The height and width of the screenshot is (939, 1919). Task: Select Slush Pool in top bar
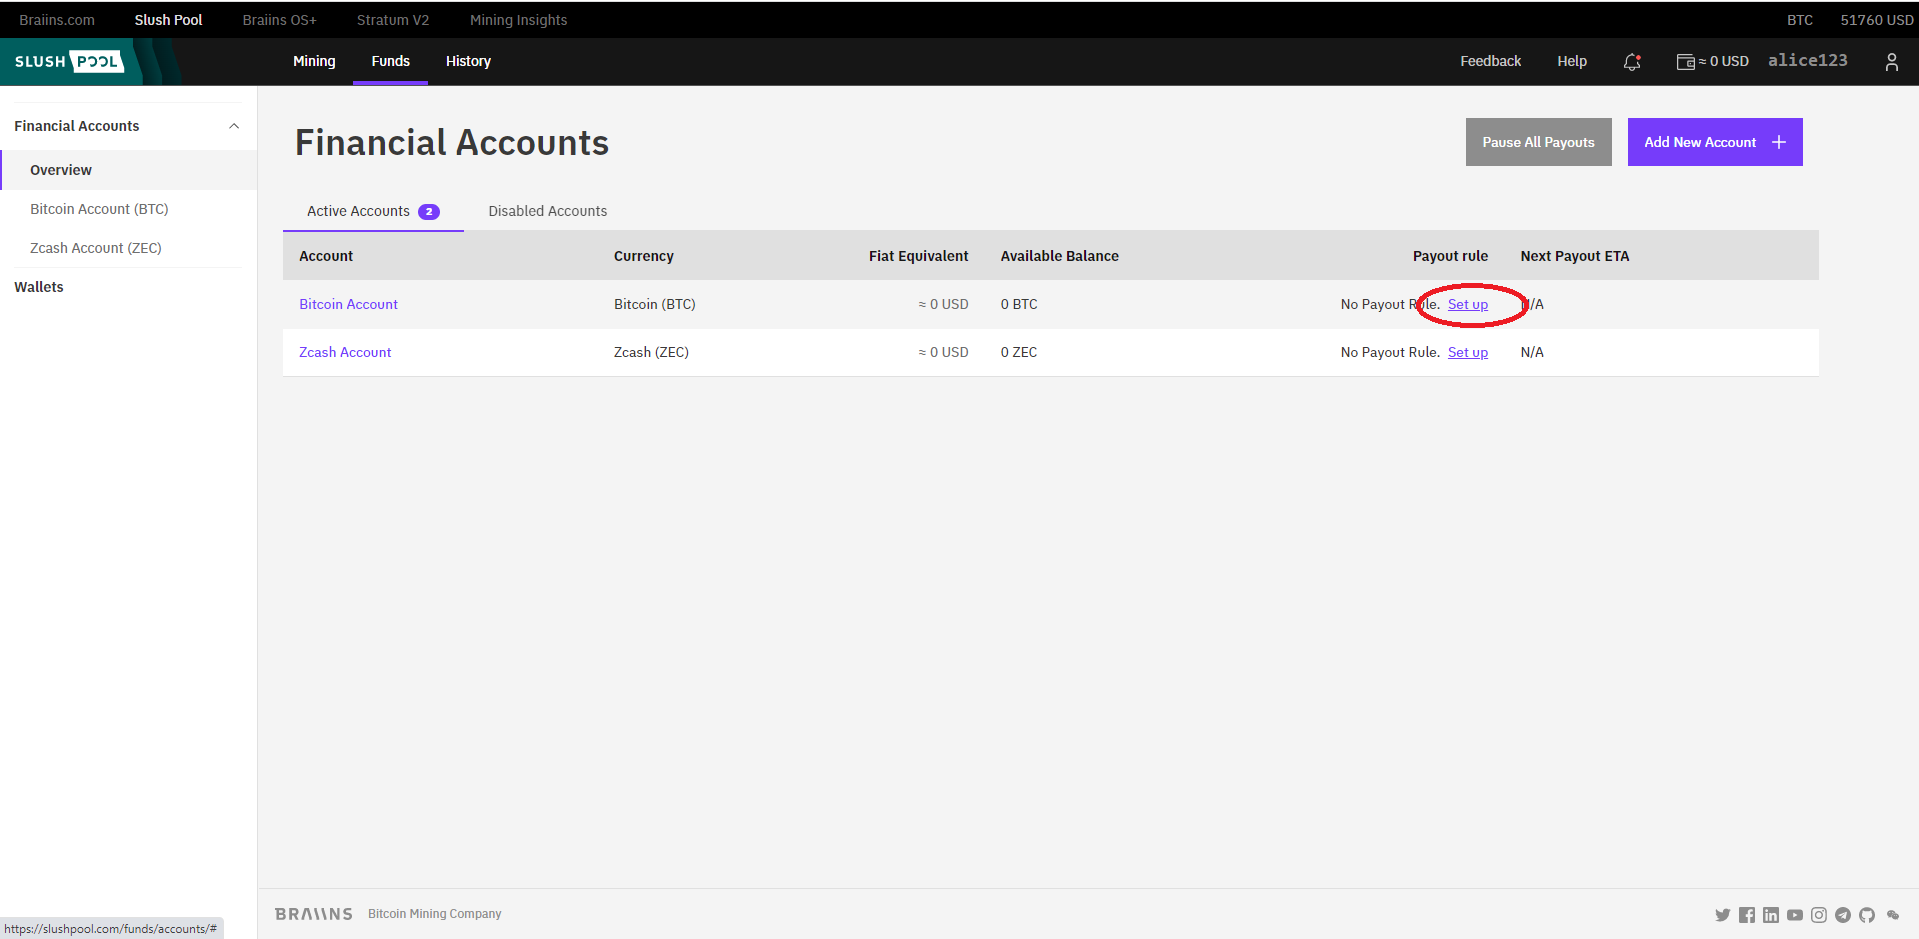(168, 20)
